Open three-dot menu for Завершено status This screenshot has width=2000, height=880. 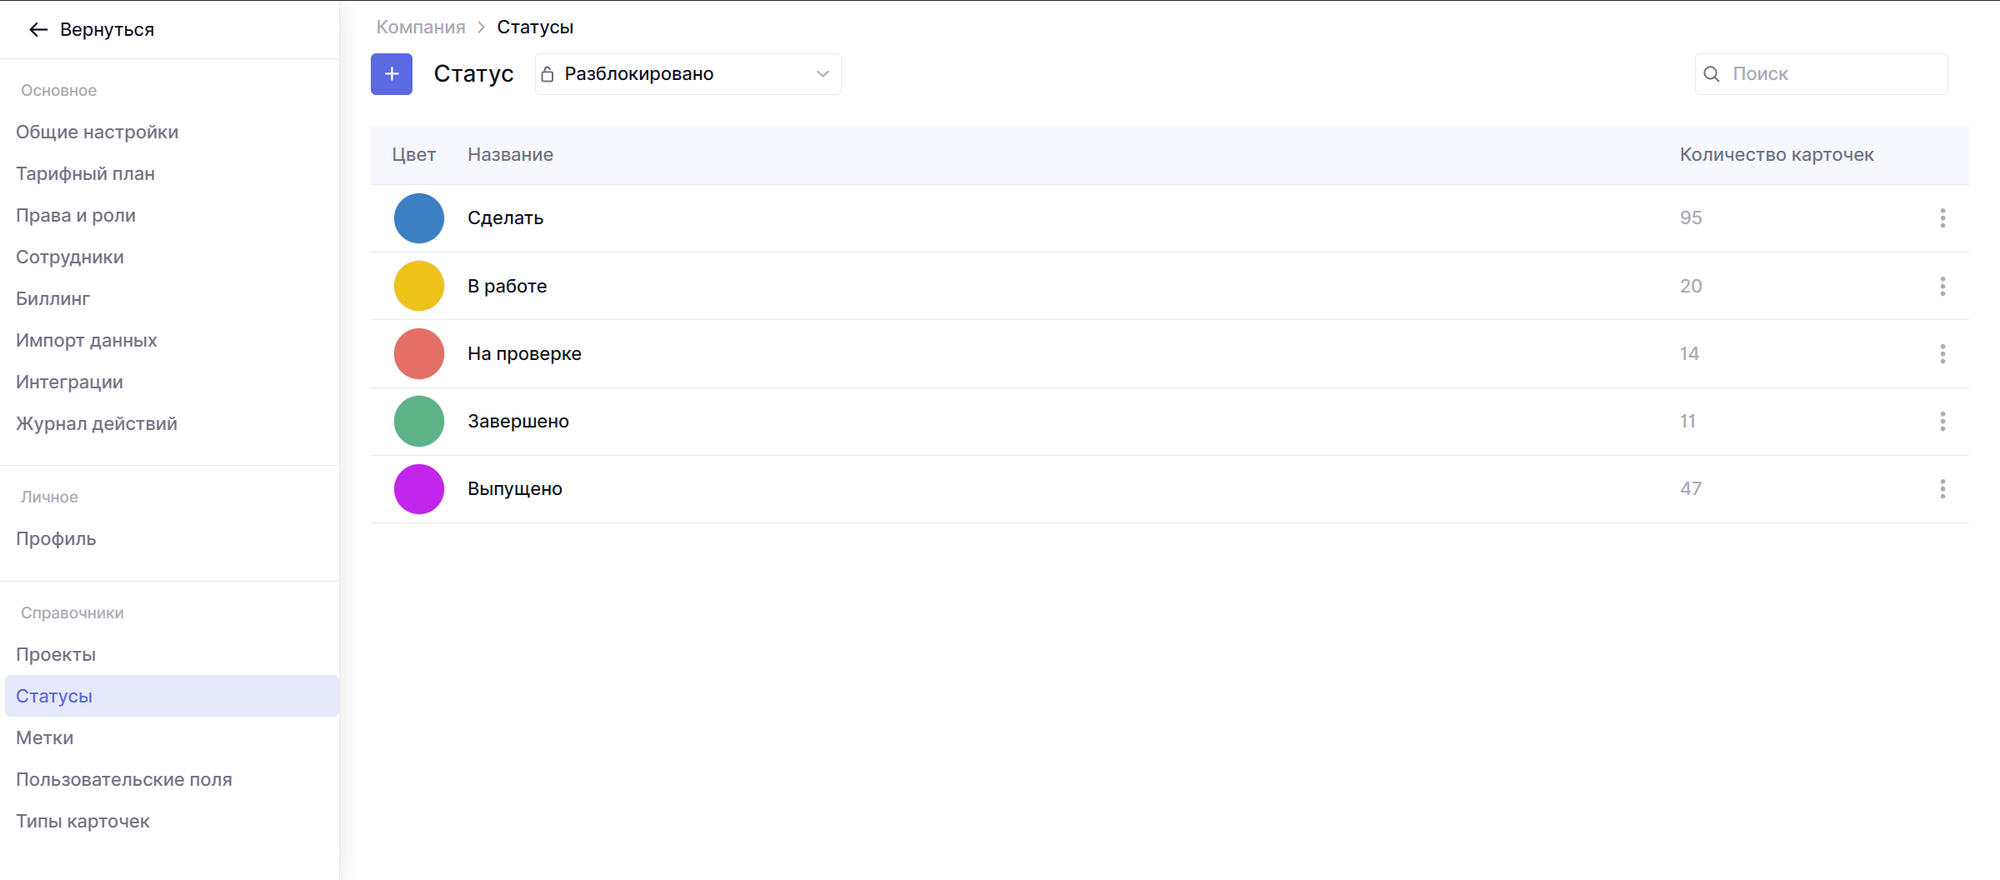pyautogui.click(x=1942, y=421)
